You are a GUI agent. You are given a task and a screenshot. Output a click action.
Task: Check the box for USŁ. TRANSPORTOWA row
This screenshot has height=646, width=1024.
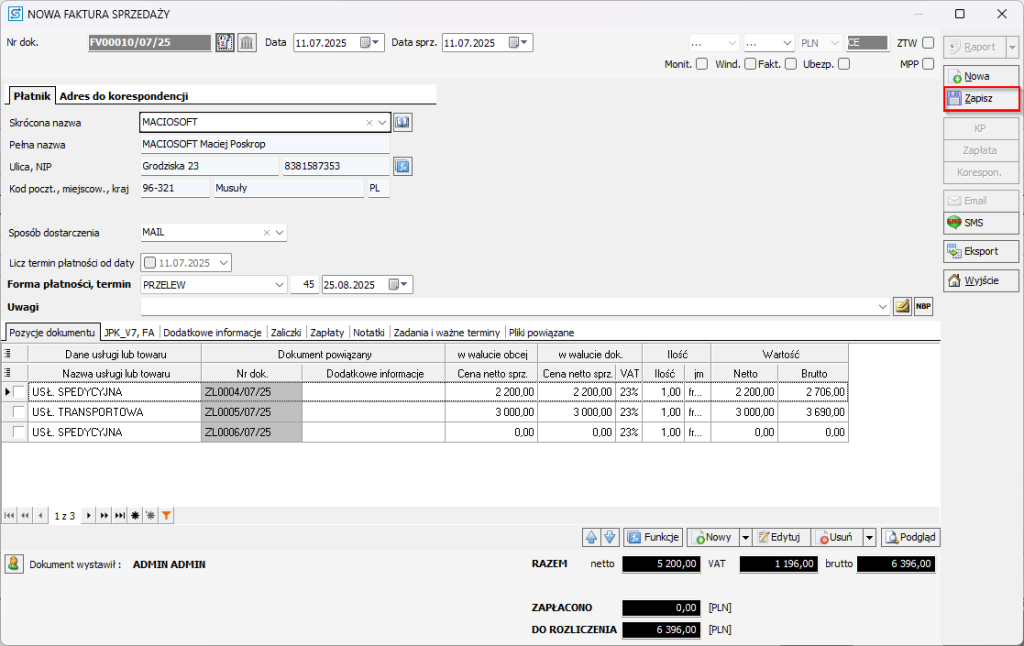tap(19, 412)
